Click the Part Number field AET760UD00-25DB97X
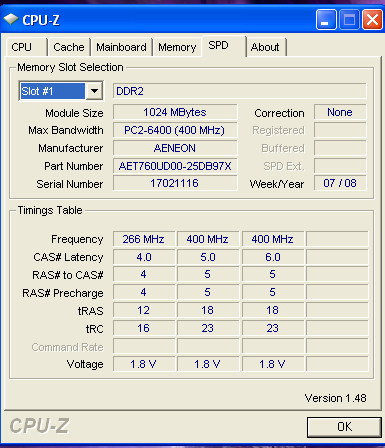The image size is (385, 448). coord(175,166)
